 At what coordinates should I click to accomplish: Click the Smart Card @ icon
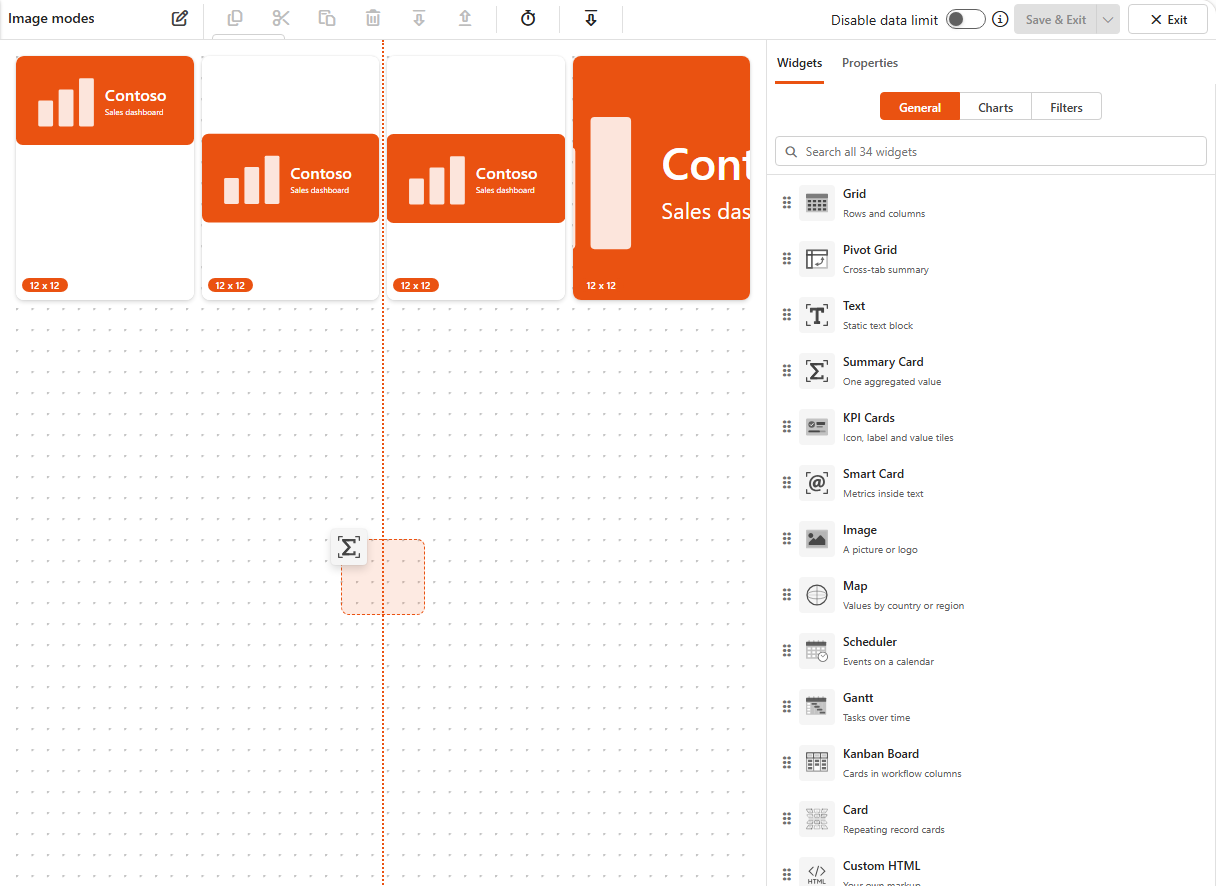tap(817, 483)
